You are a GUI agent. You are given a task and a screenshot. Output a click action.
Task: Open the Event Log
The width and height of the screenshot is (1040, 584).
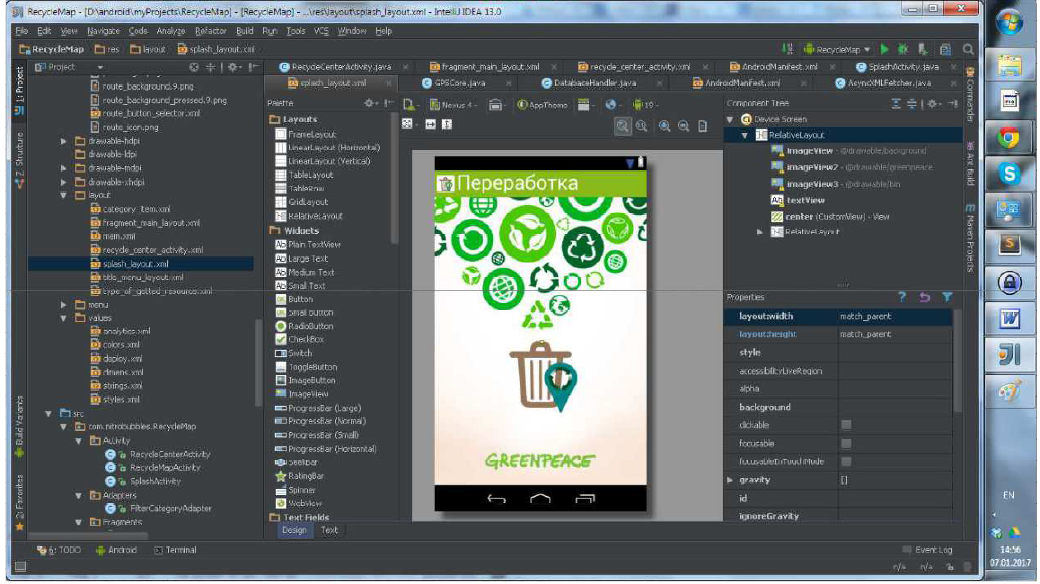click(927, 550)
